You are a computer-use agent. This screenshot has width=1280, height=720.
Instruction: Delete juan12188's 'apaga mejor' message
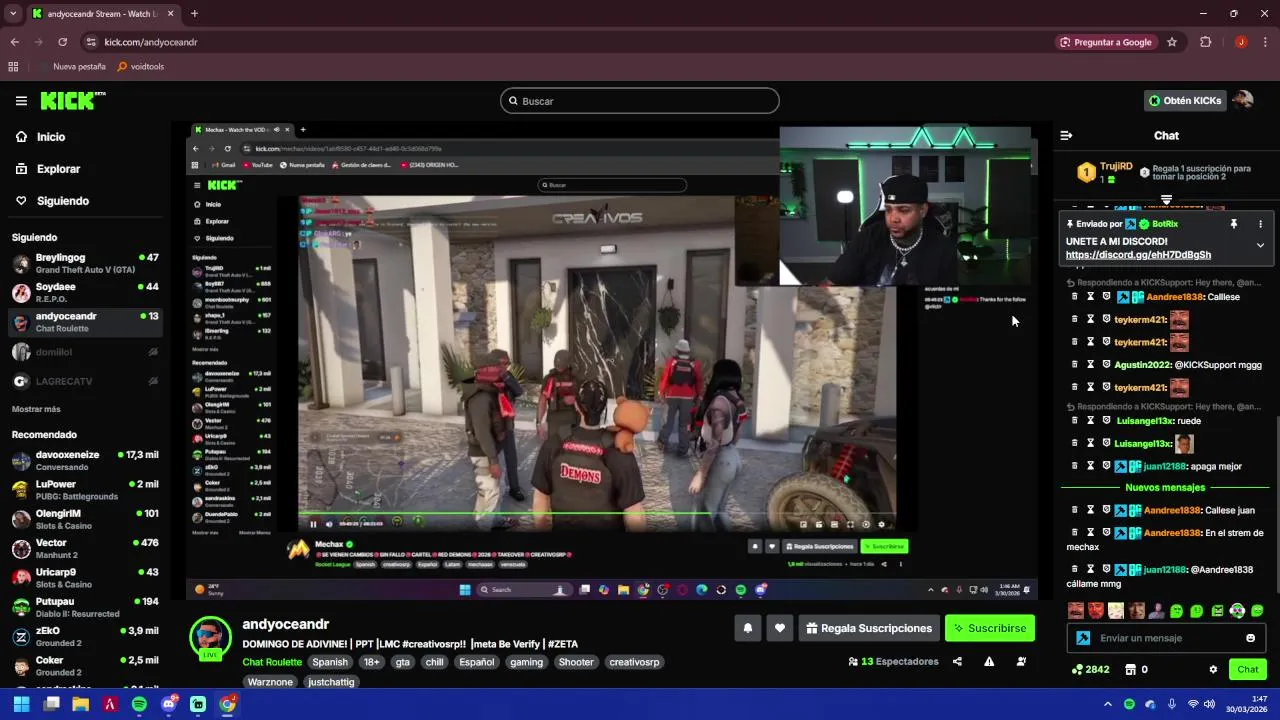(1075, 466)
